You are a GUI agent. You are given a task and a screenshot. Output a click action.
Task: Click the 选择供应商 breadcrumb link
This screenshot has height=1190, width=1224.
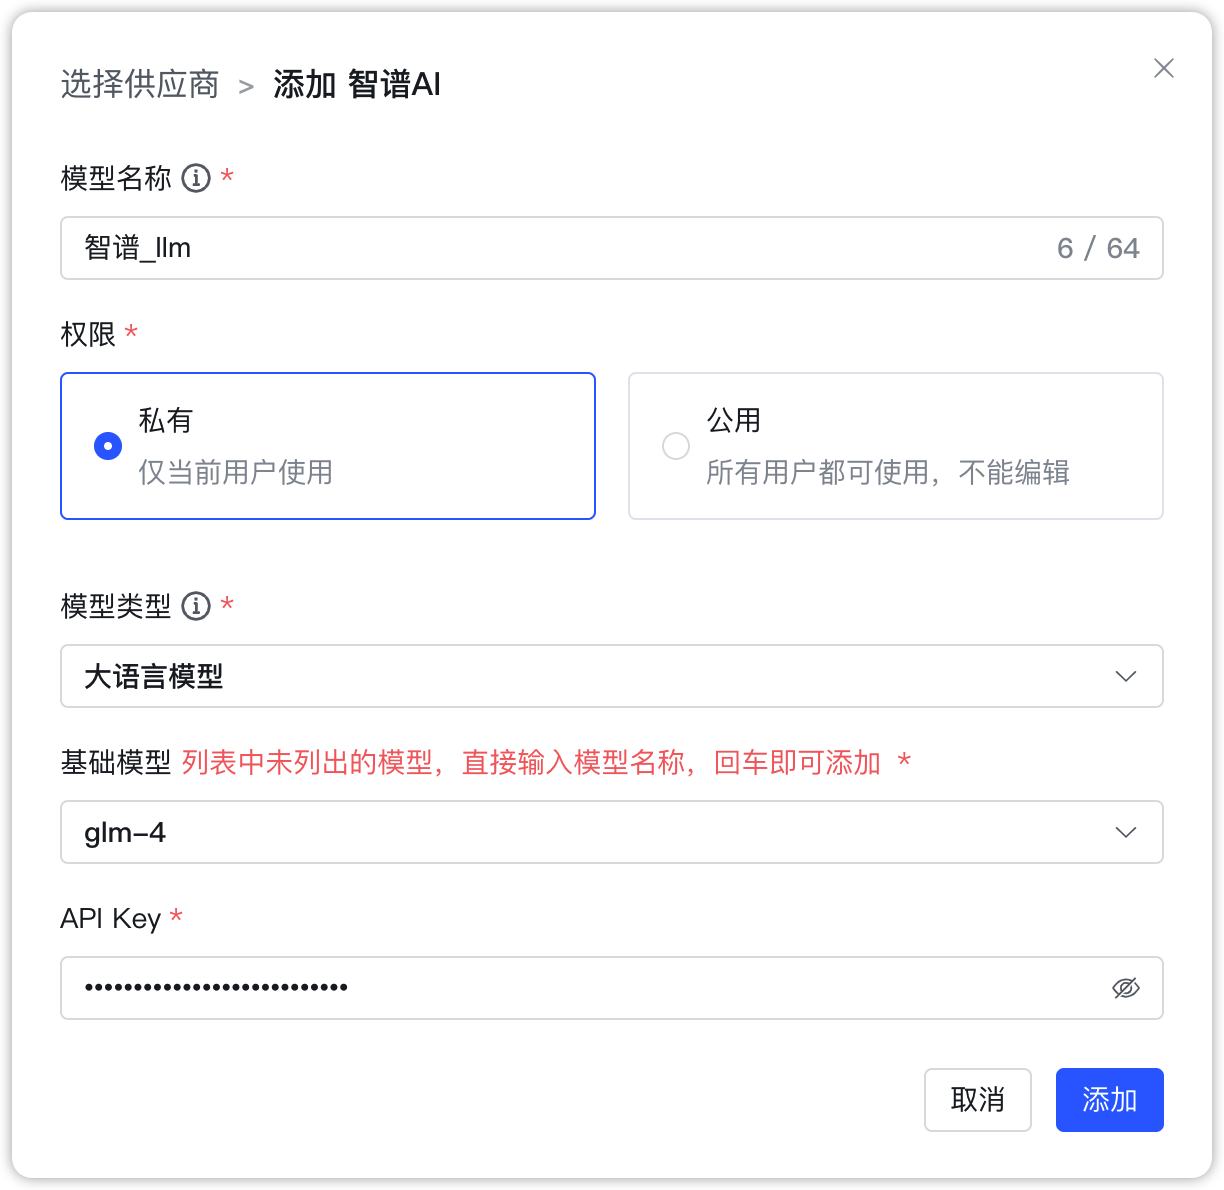tap(140, 85)
